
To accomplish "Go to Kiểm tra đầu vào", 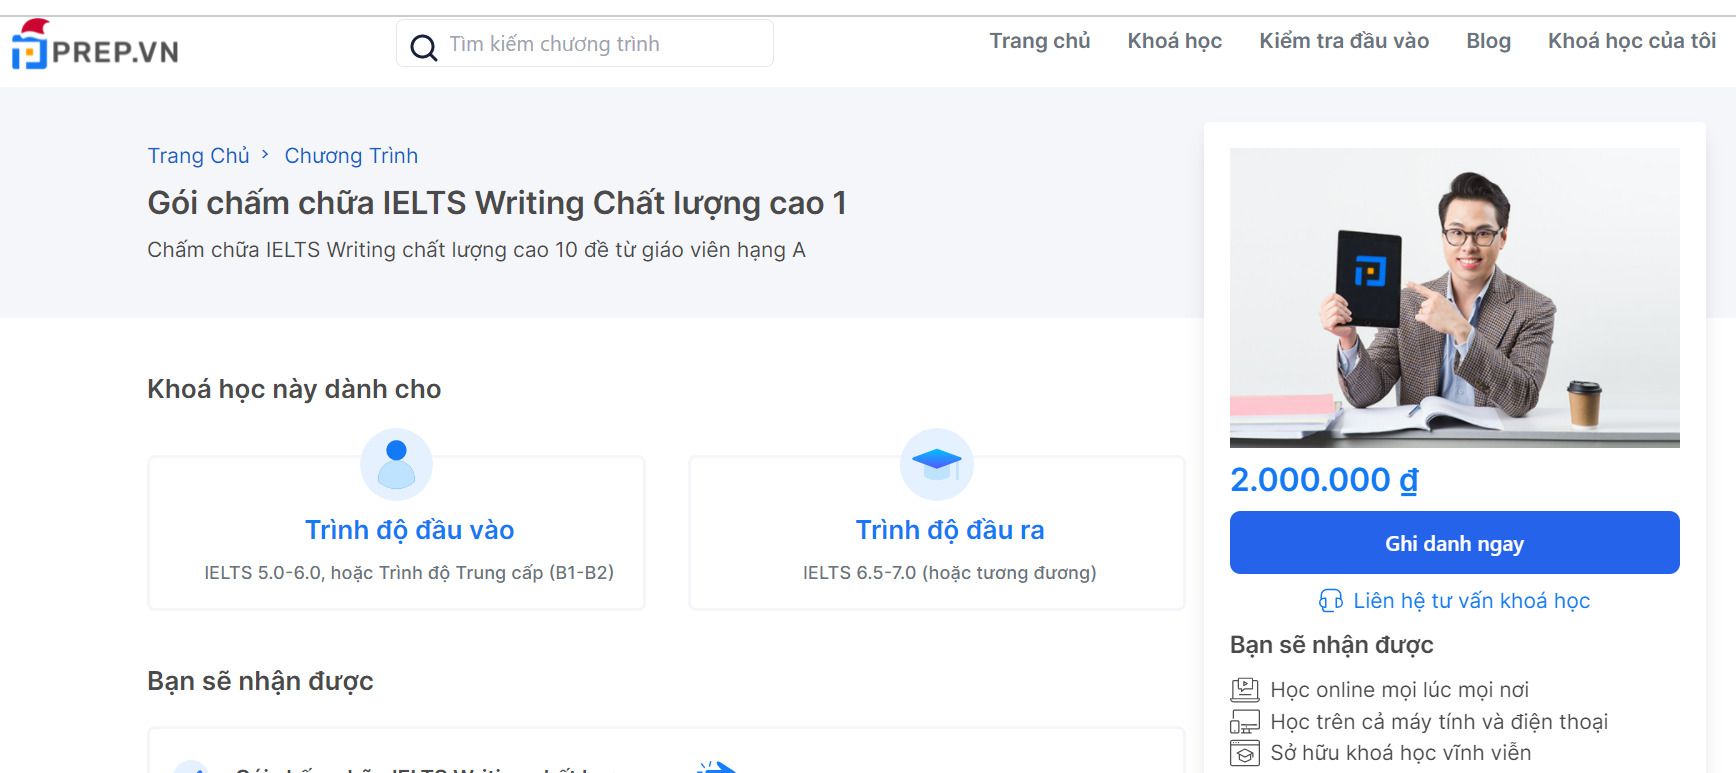I will click(1343, 41).
